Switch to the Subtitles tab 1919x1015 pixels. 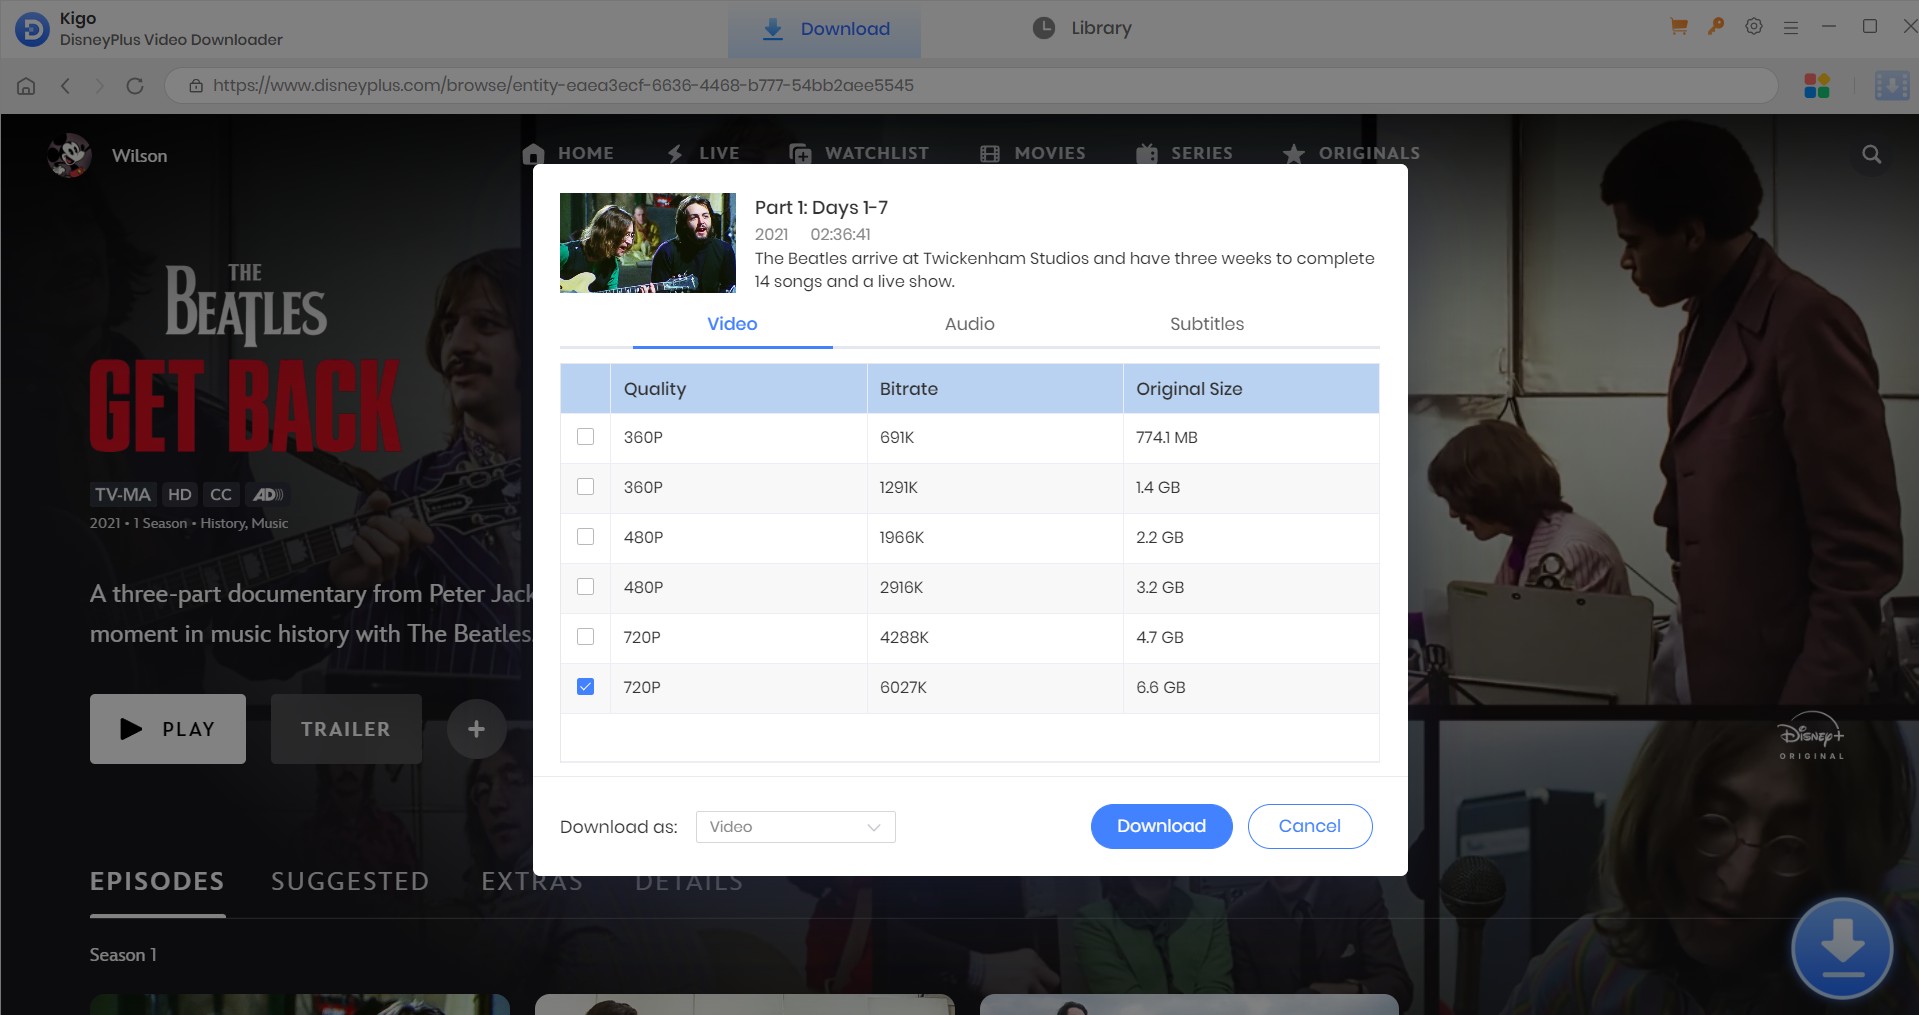pyautogui.click(x=1206, y=324)
